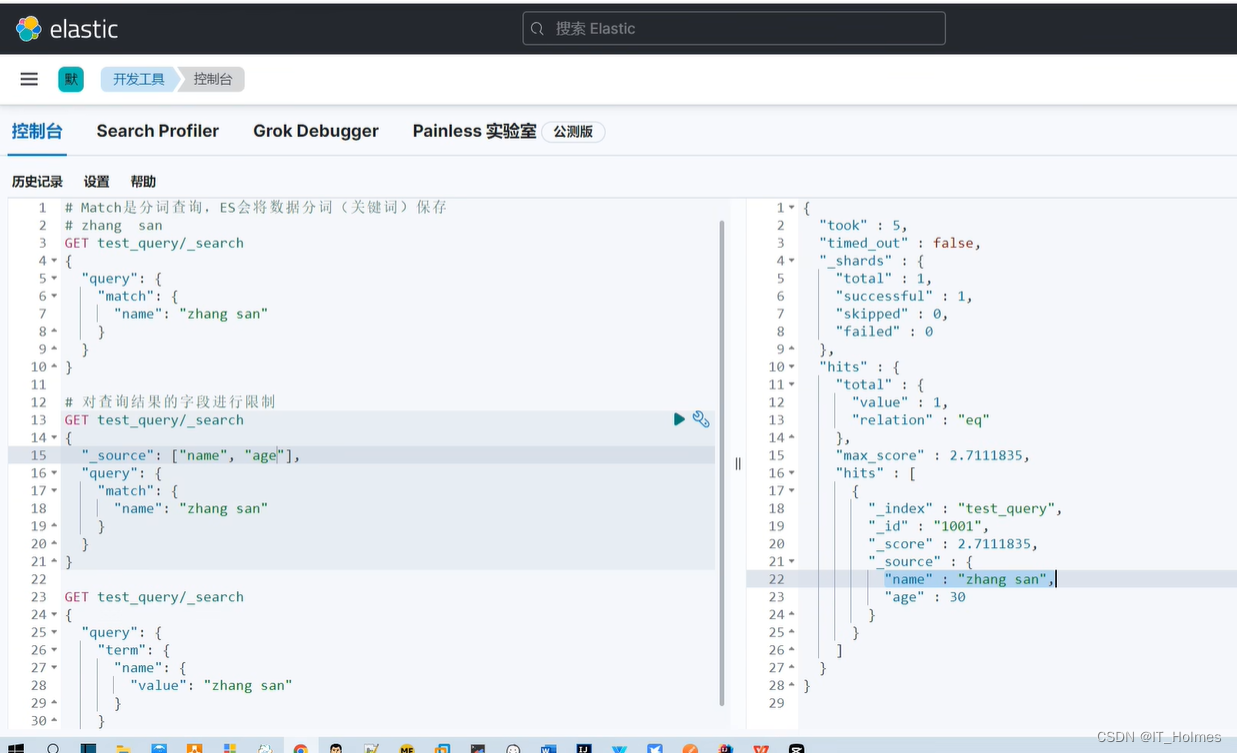The image size is (1237, 753).
Task: Click the comment "# 对查询结果的字段进行限制"
Action: coord(170,402)
